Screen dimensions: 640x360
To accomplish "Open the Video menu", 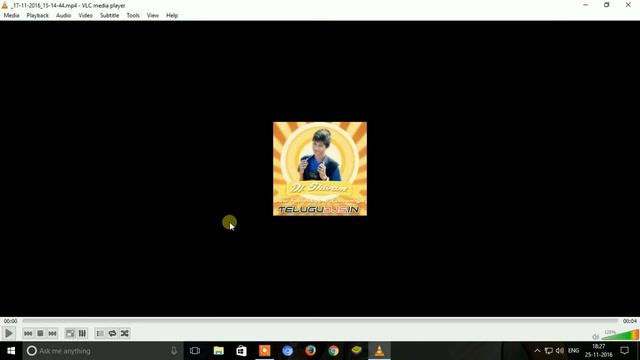I will (85, 16).
